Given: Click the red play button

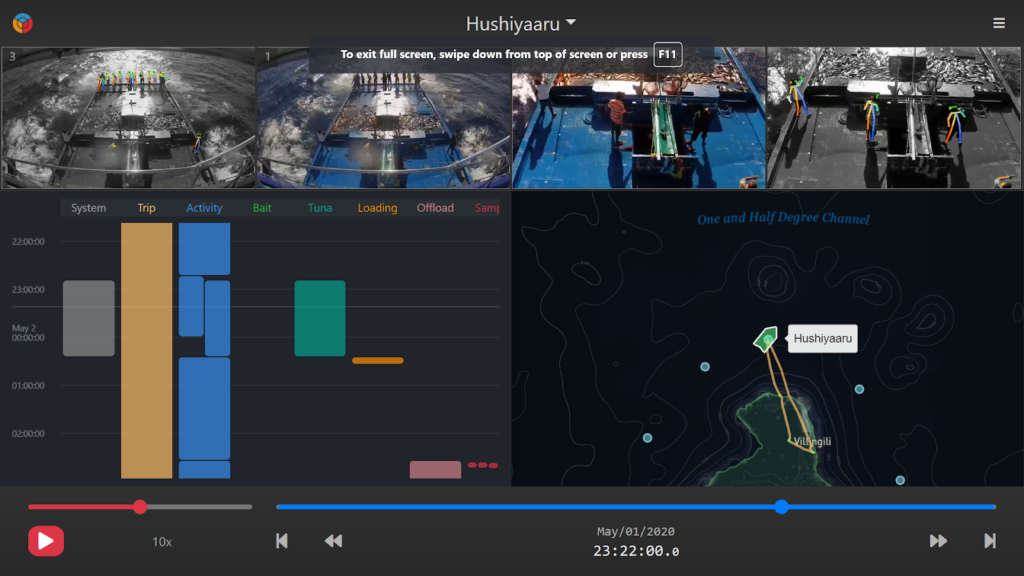Looking at the screenshot, I should [x=46, y=541].
